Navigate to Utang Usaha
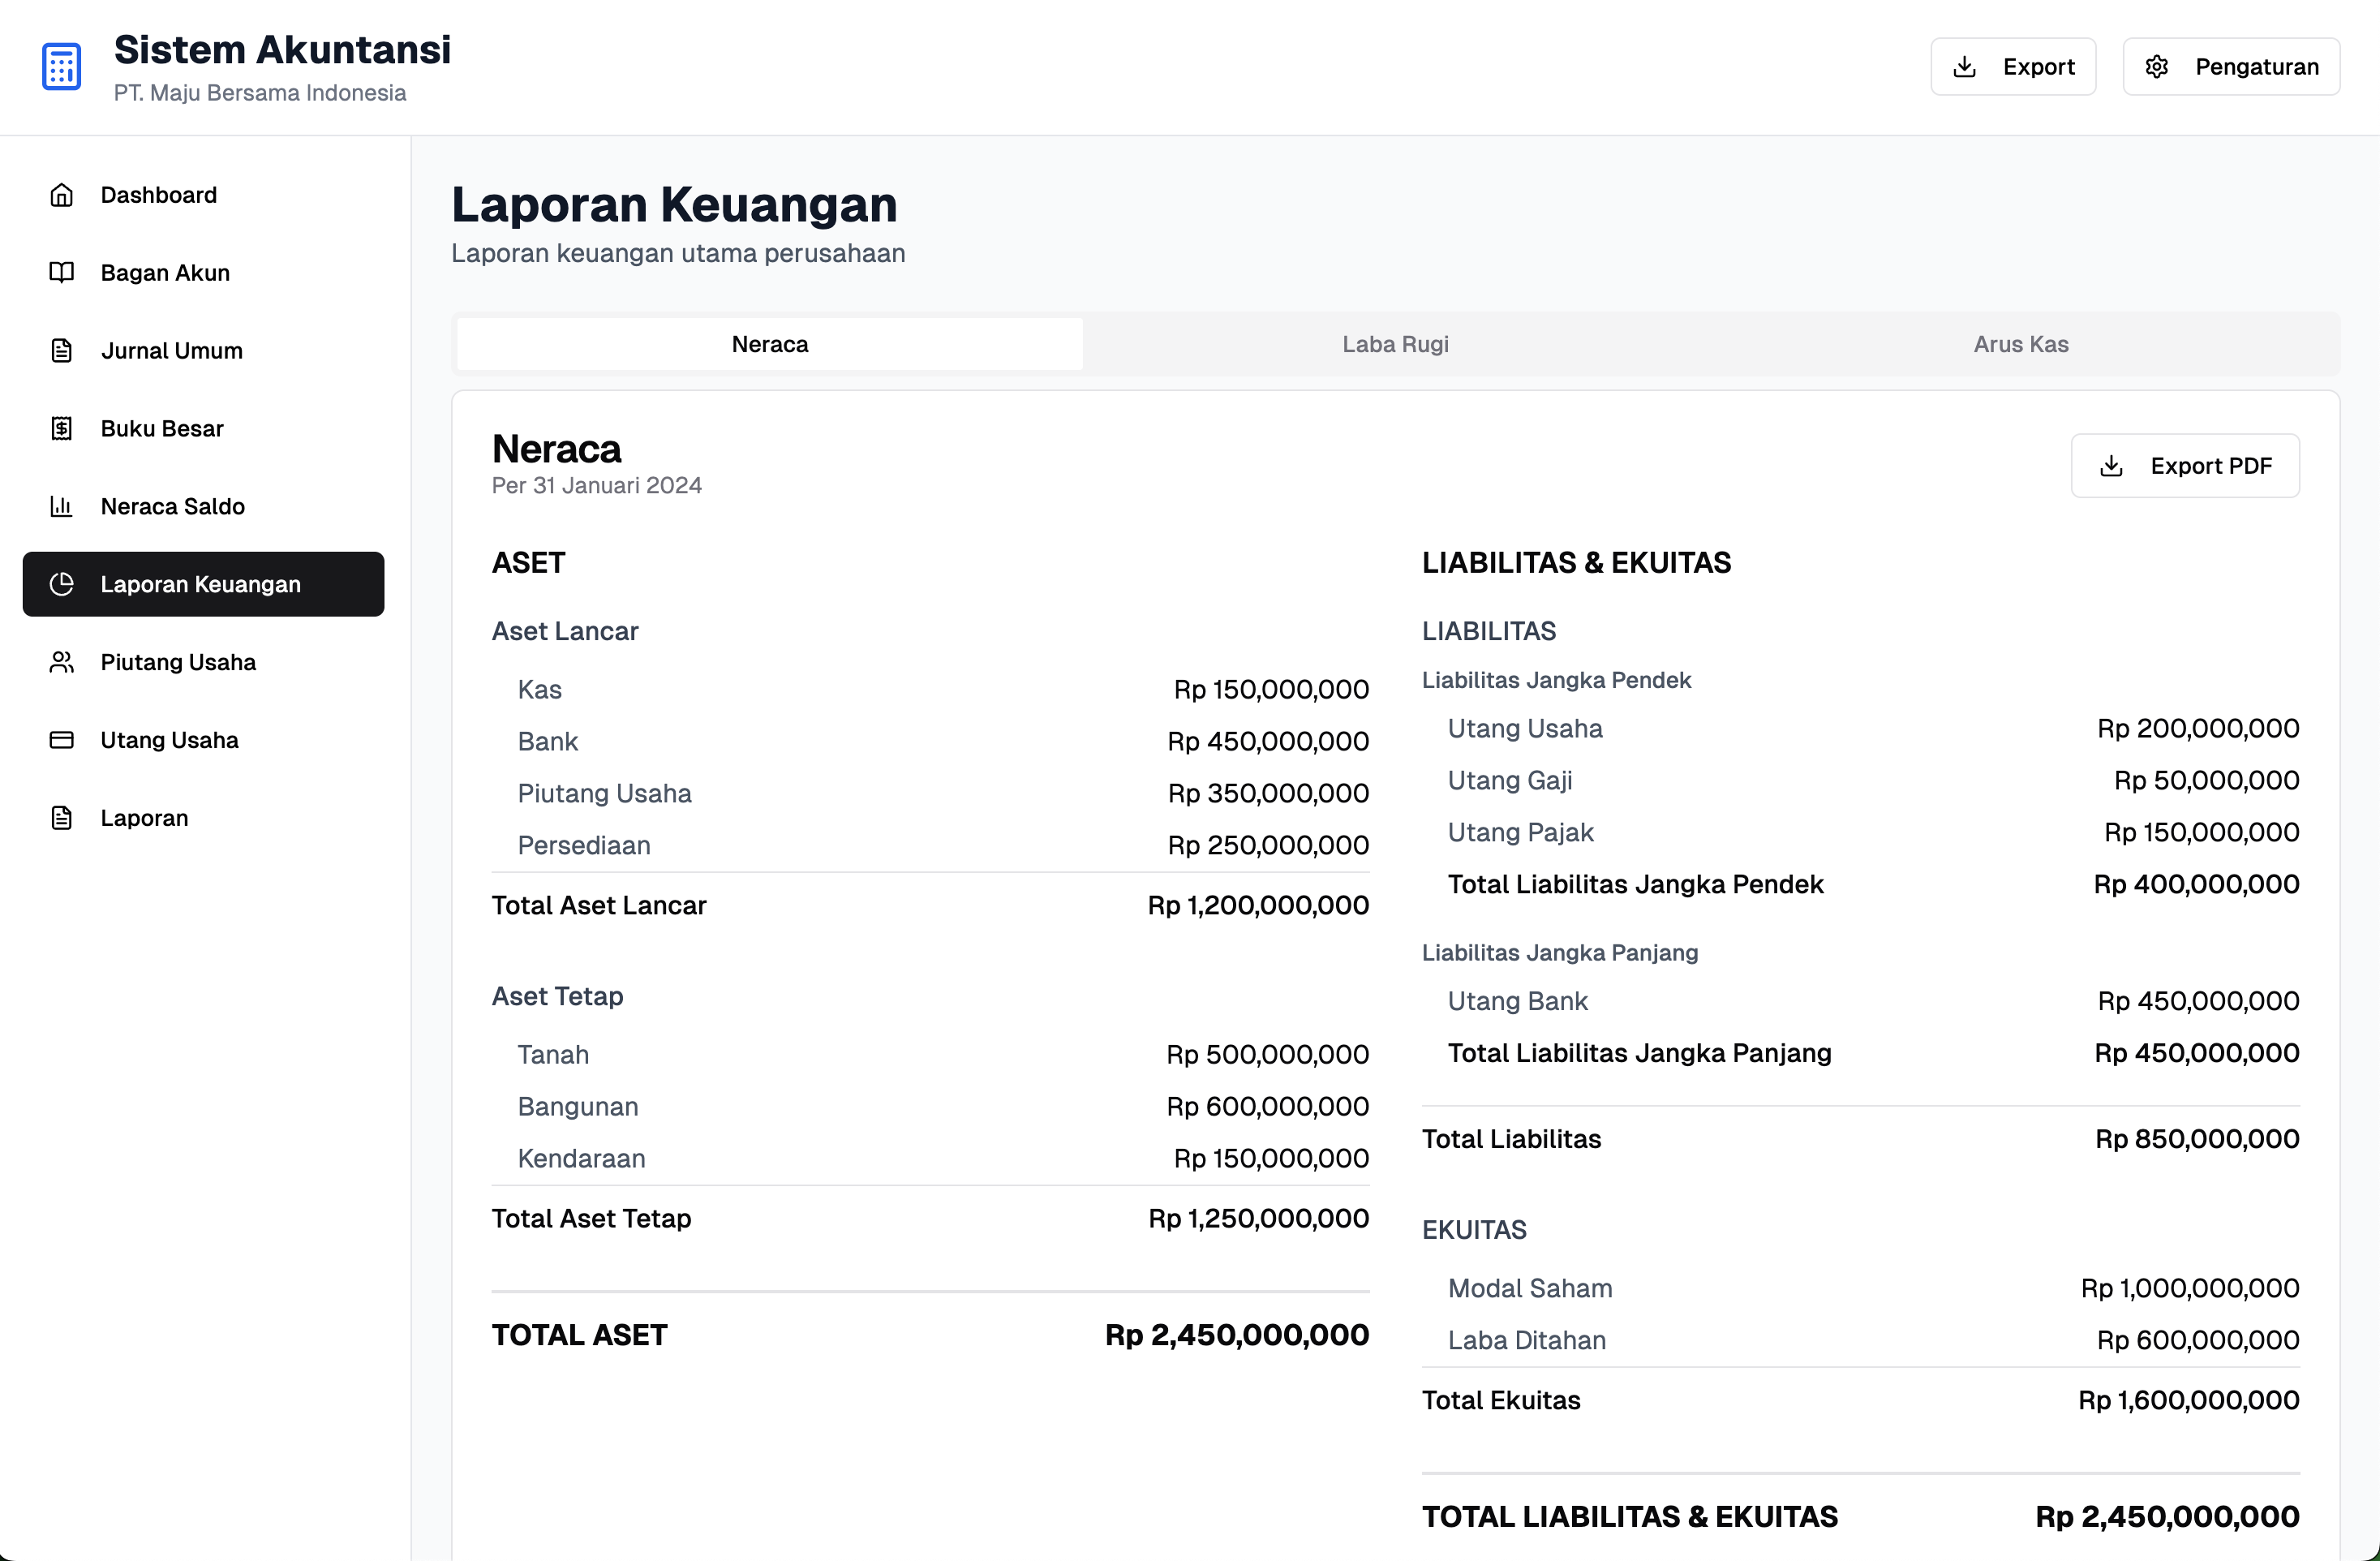The height and width of the screenshot is (1561, 2380). tap(203, 740)
